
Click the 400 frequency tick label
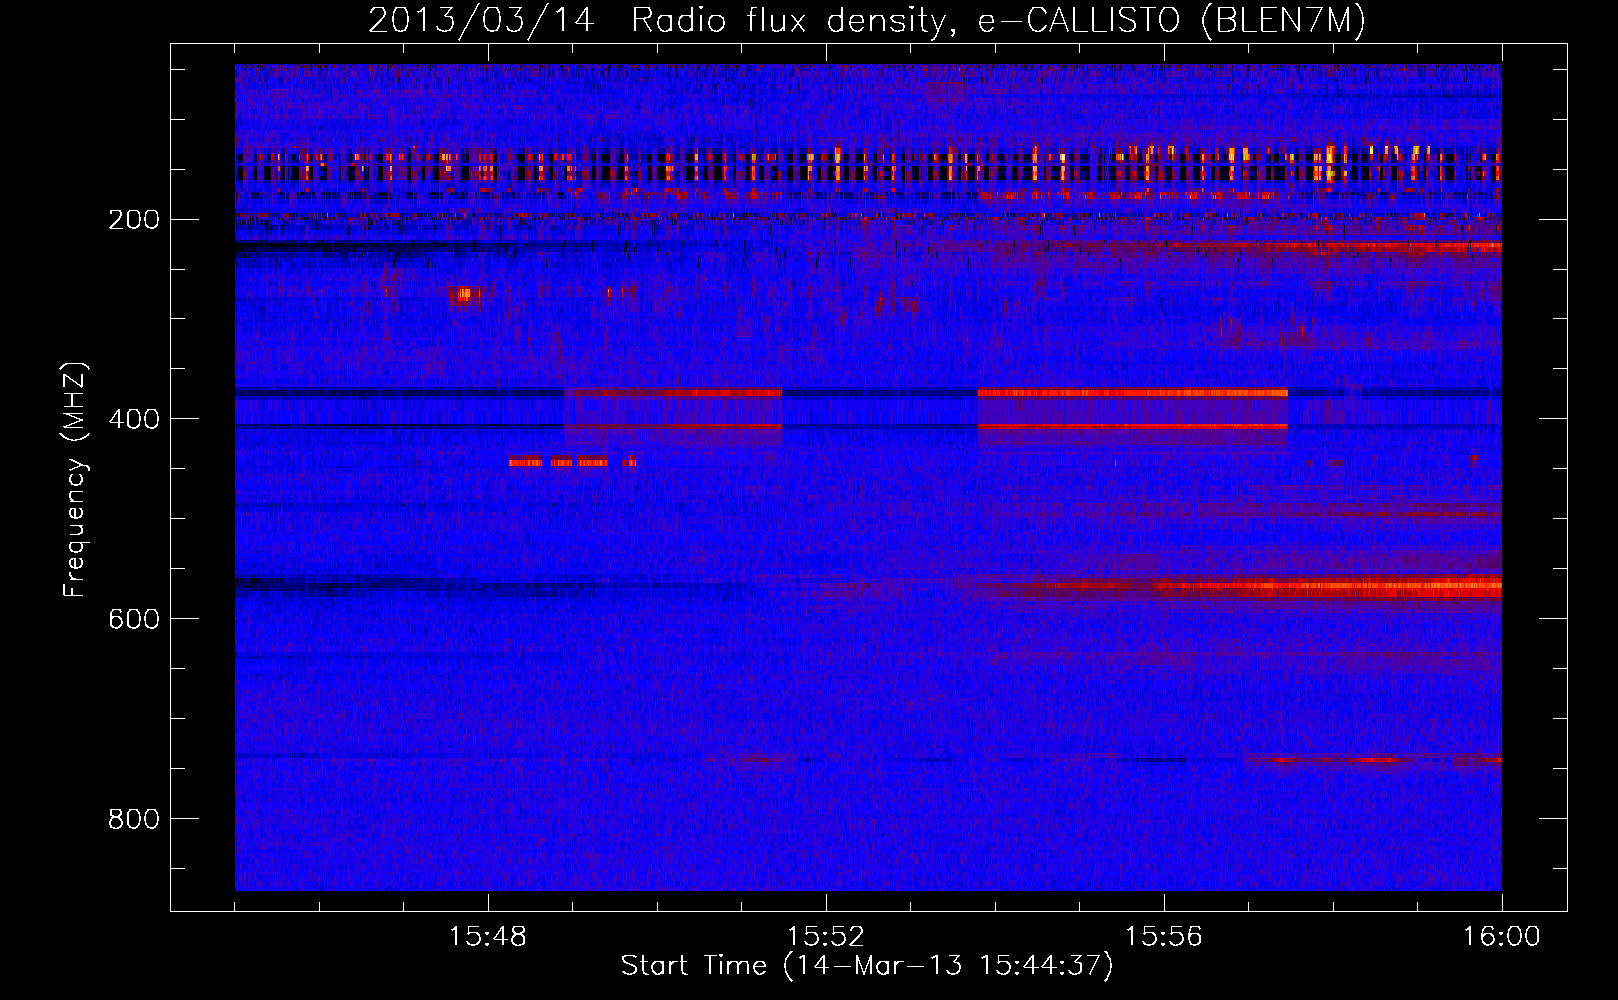[133, 418]
